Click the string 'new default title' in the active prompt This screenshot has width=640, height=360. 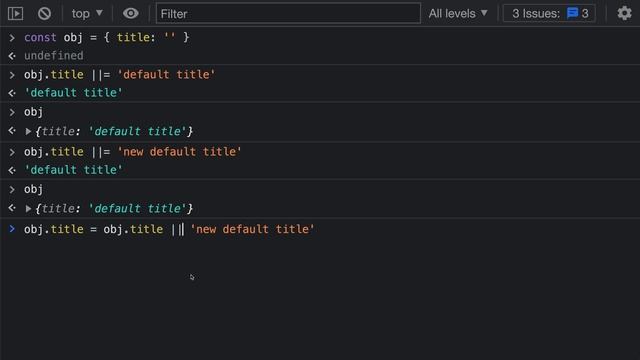[x=252, y=229]
